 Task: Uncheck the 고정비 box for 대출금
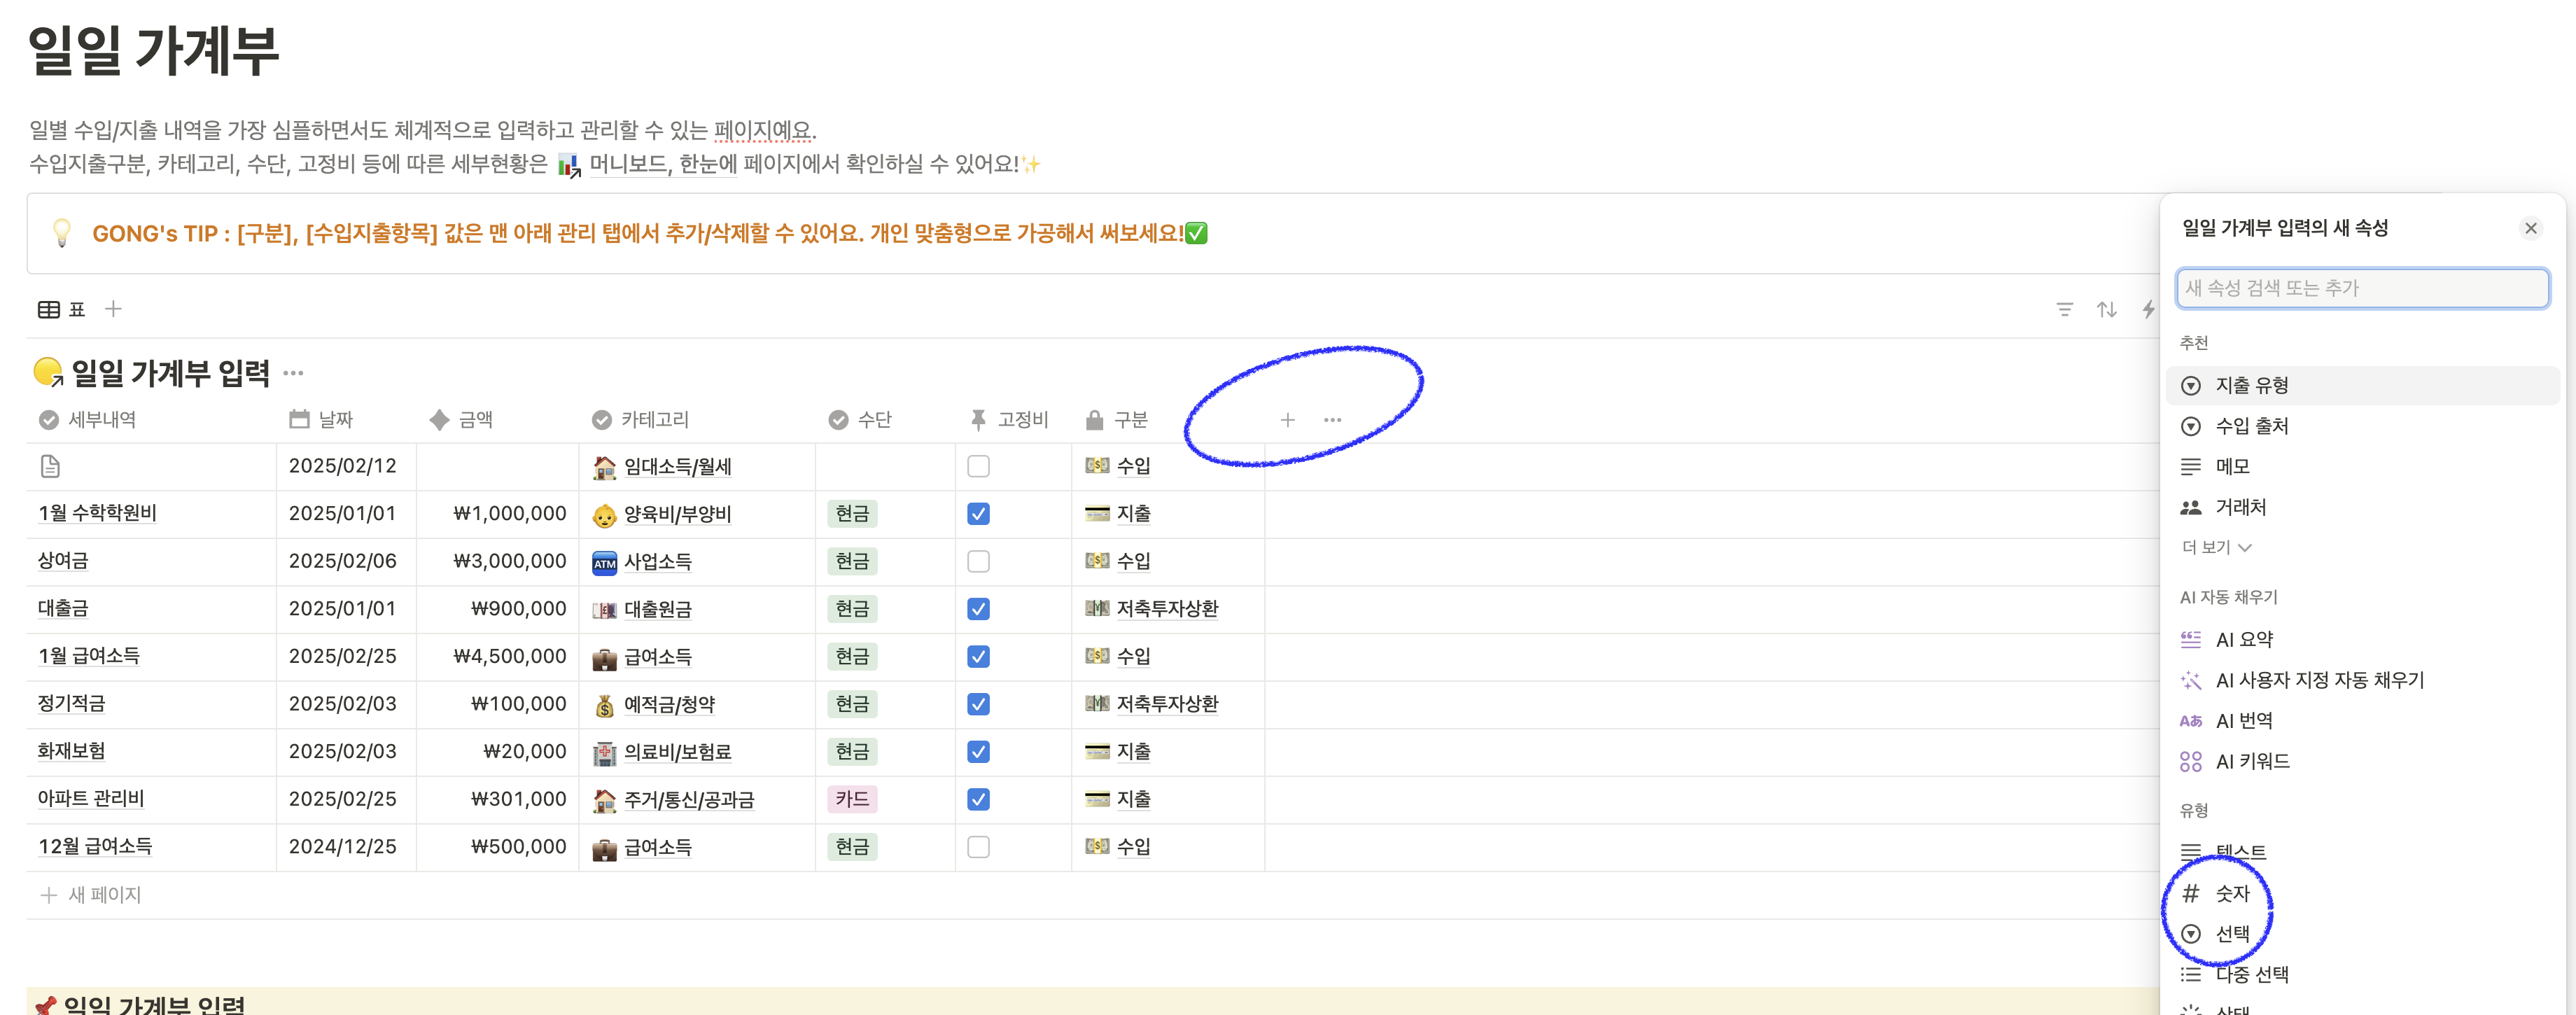pos(978,608)
